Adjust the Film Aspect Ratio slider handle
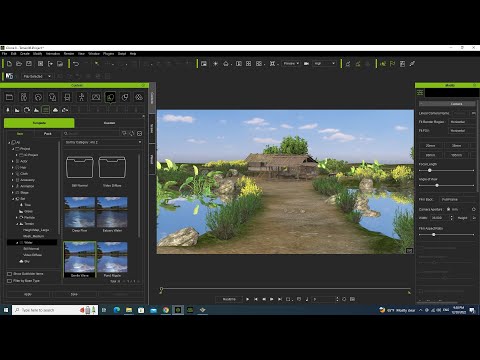The height and width of the screenshot is (360, 480). tap(434, 235)
